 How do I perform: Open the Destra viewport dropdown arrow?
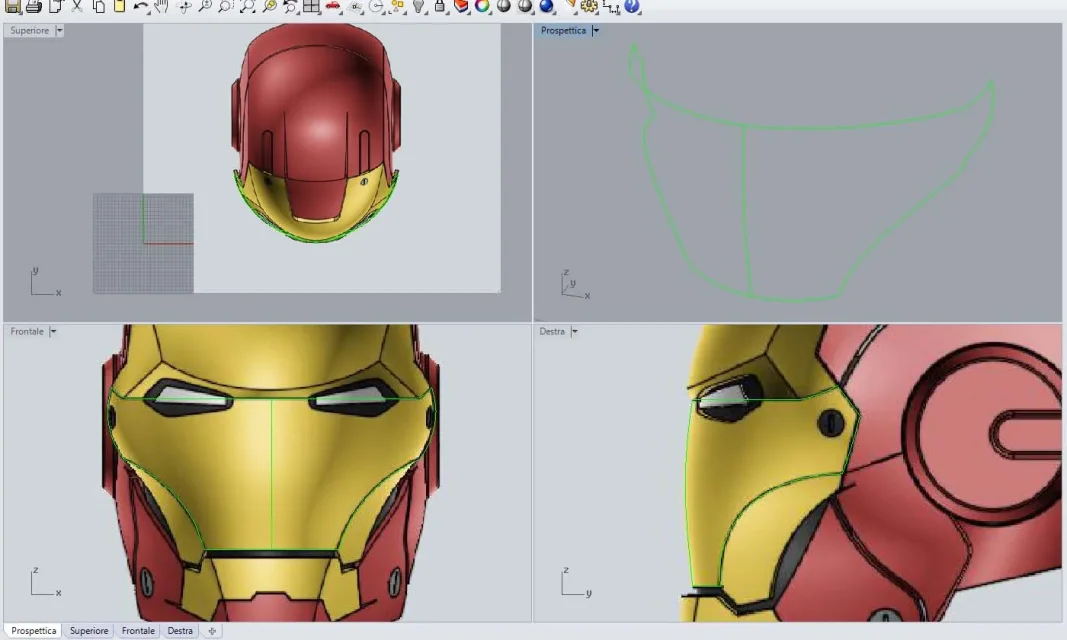pyautogui.click(x=574, y=332)
